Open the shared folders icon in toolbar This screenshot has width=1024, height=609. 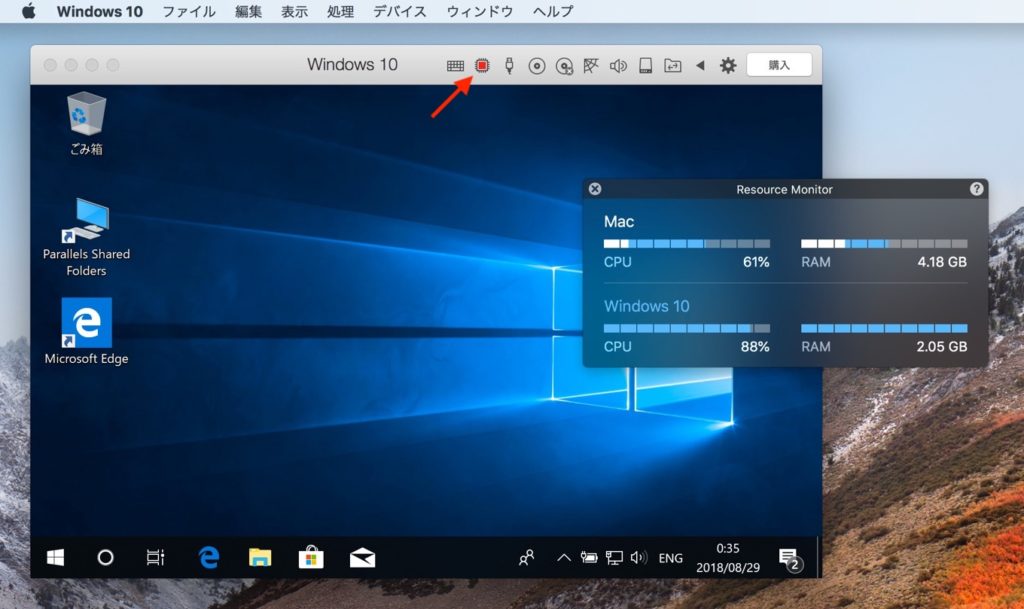point(672,64)
